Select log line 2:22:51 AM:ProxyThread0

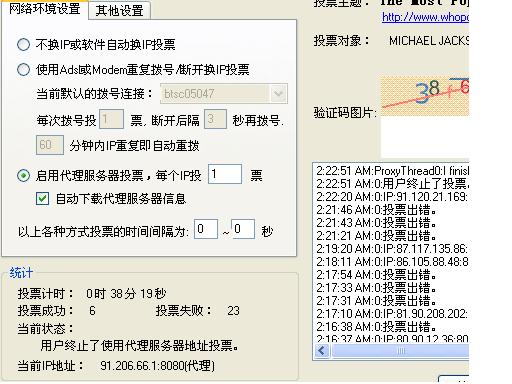click(x=392, y=171)
